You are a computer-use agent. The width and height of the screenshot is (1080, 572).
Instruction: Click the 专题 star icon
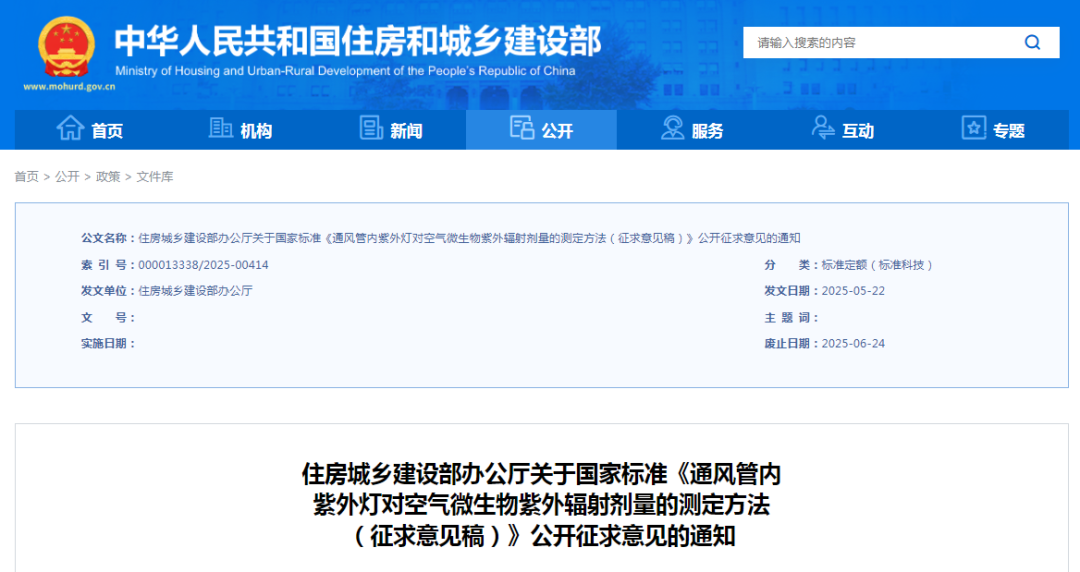pyautogui.click(x=973, y=127)
